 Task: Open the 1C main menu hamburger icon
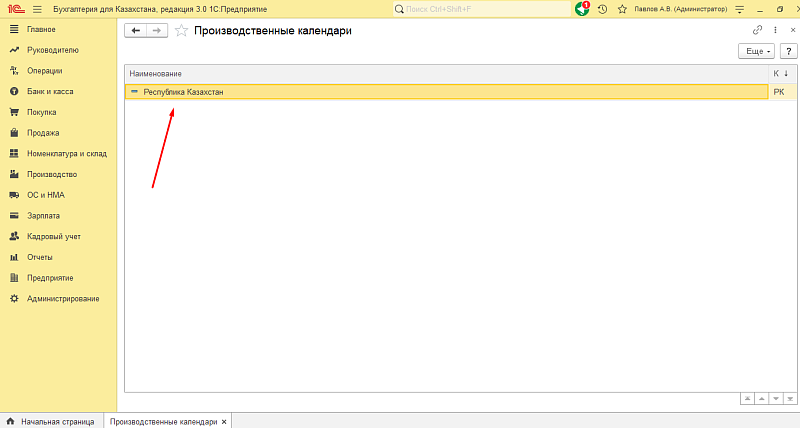point(37,9)
